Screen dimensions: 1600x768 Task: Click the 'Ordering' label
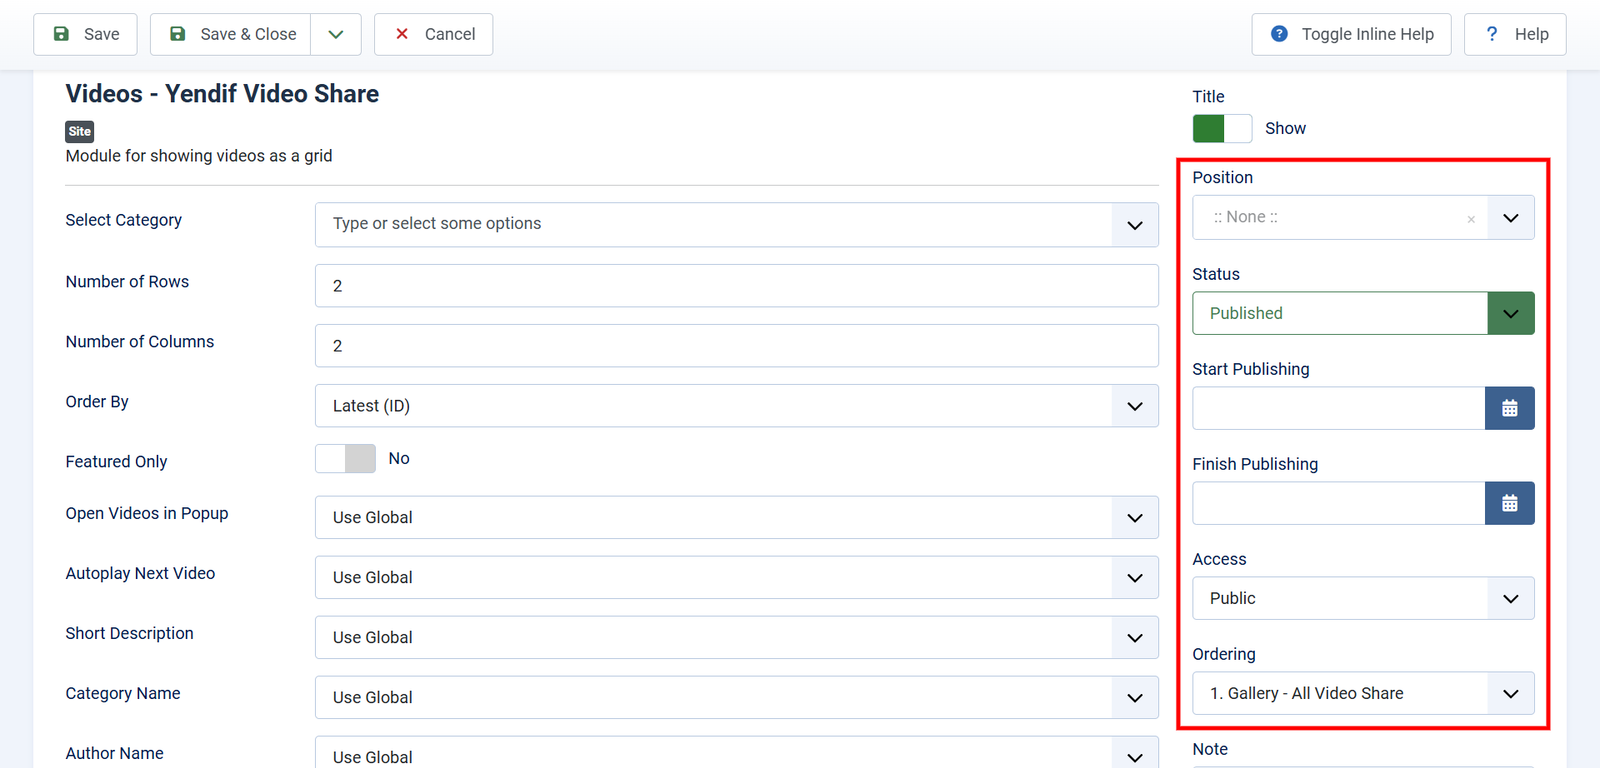tap(1224, 654)
